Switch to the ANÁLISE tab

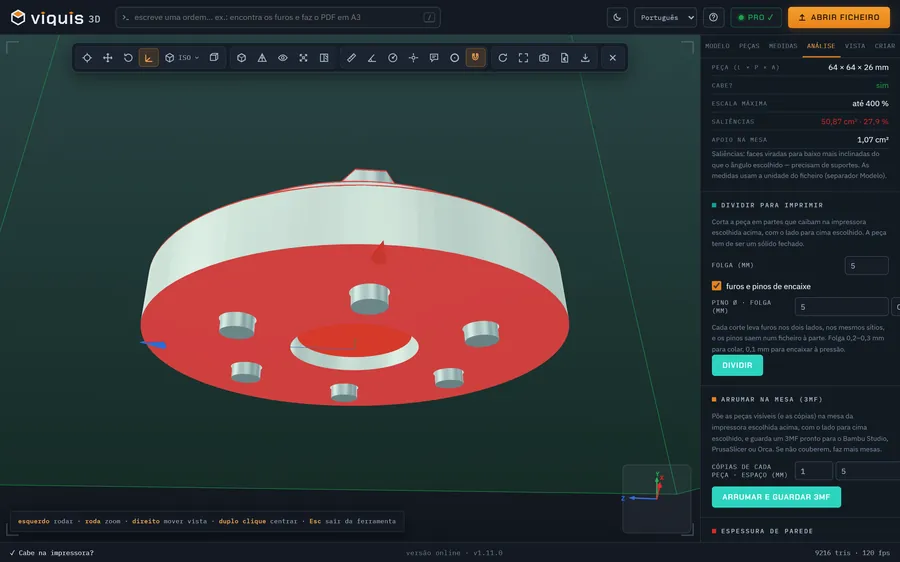(x=821, y=46)
